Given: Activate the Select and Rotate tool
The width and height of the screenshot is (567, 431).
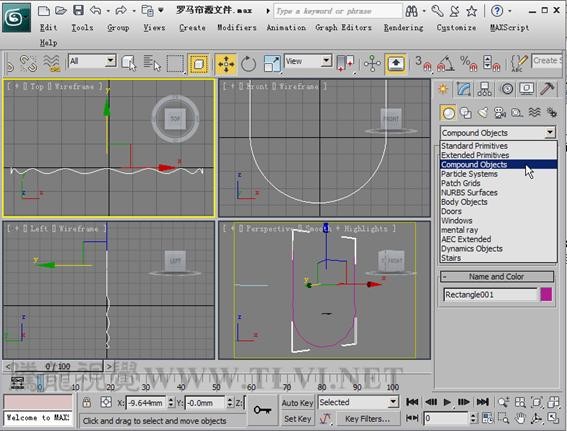Looking at the screenshot, I should pyautogui.click(x=248, y=64).
